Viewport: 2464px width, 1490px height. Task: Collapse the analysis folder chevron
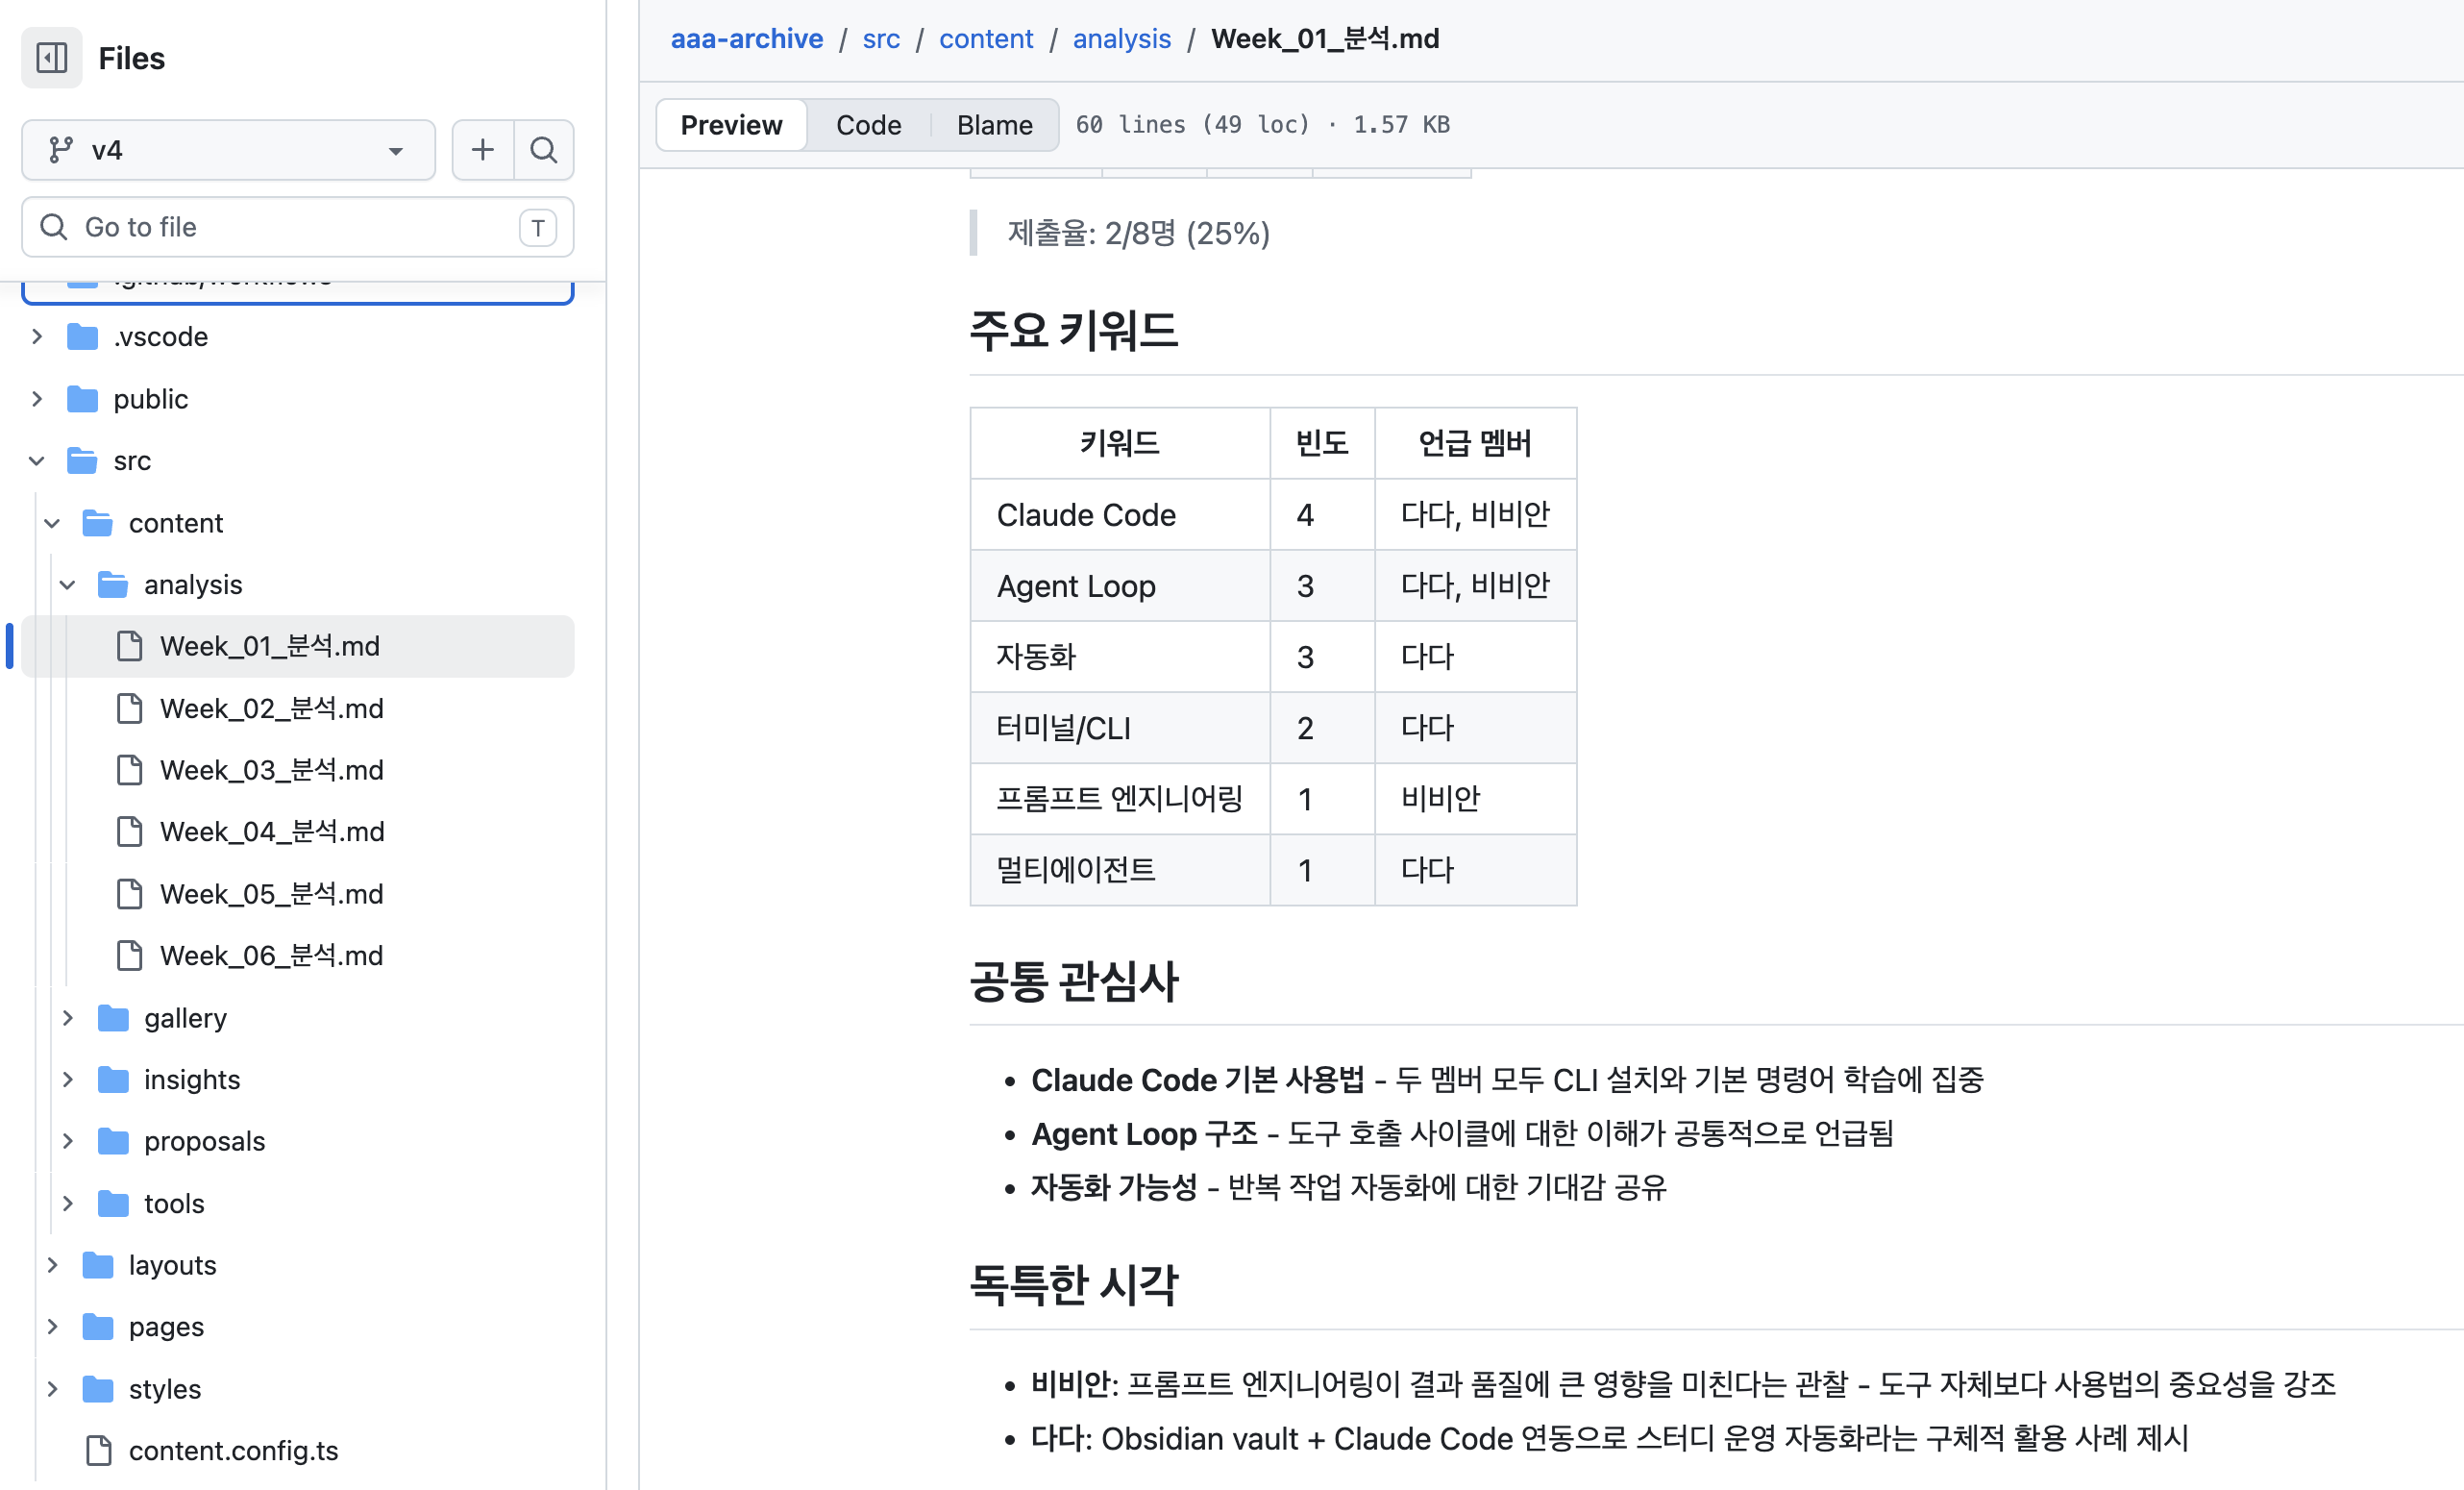point(68,585)
